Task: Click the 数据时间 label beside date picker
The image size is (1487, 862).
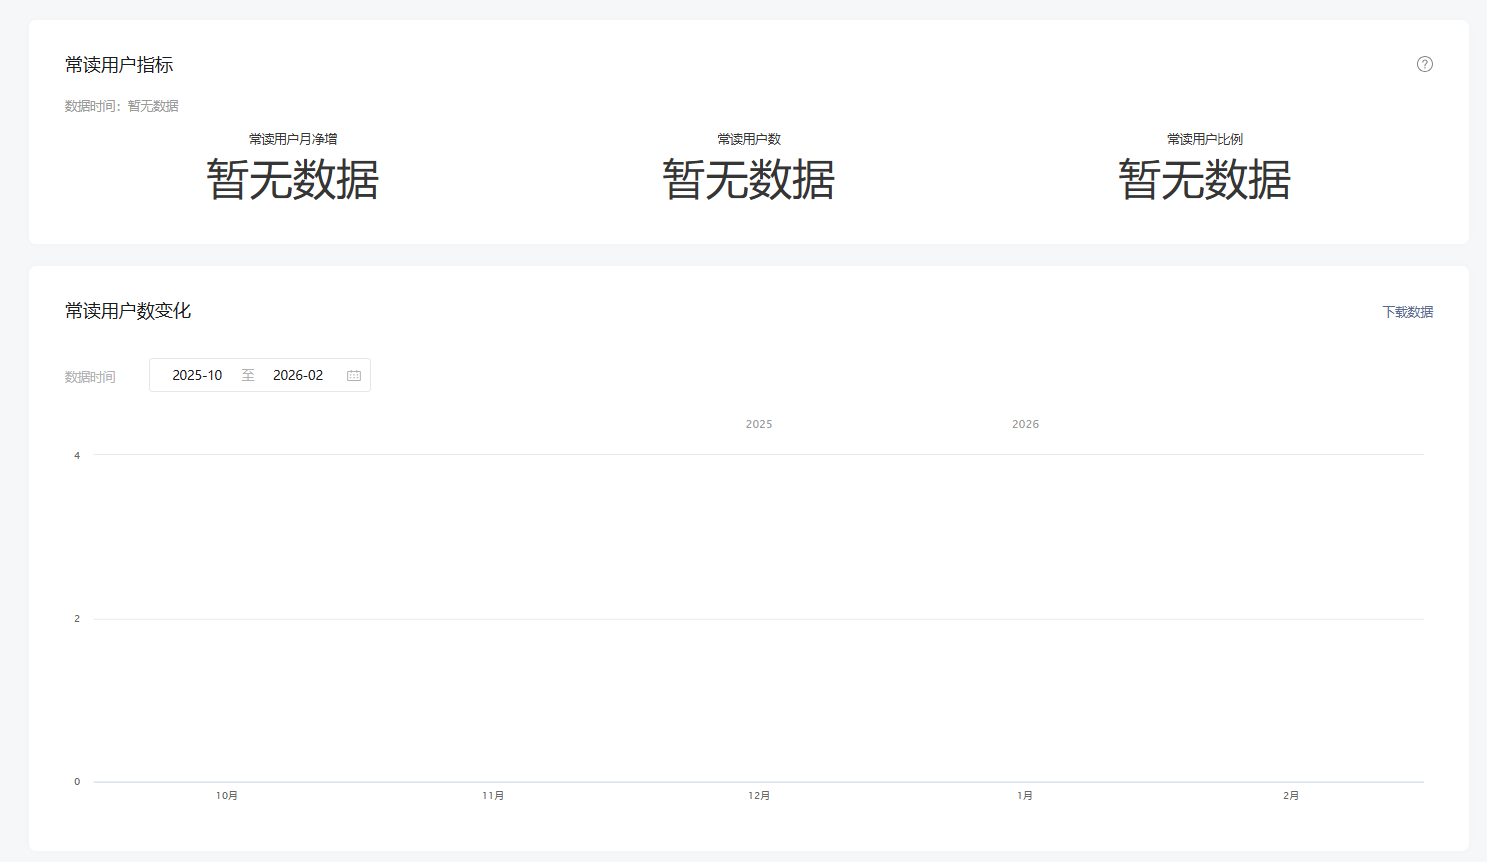Action: [x=90, y=377]
